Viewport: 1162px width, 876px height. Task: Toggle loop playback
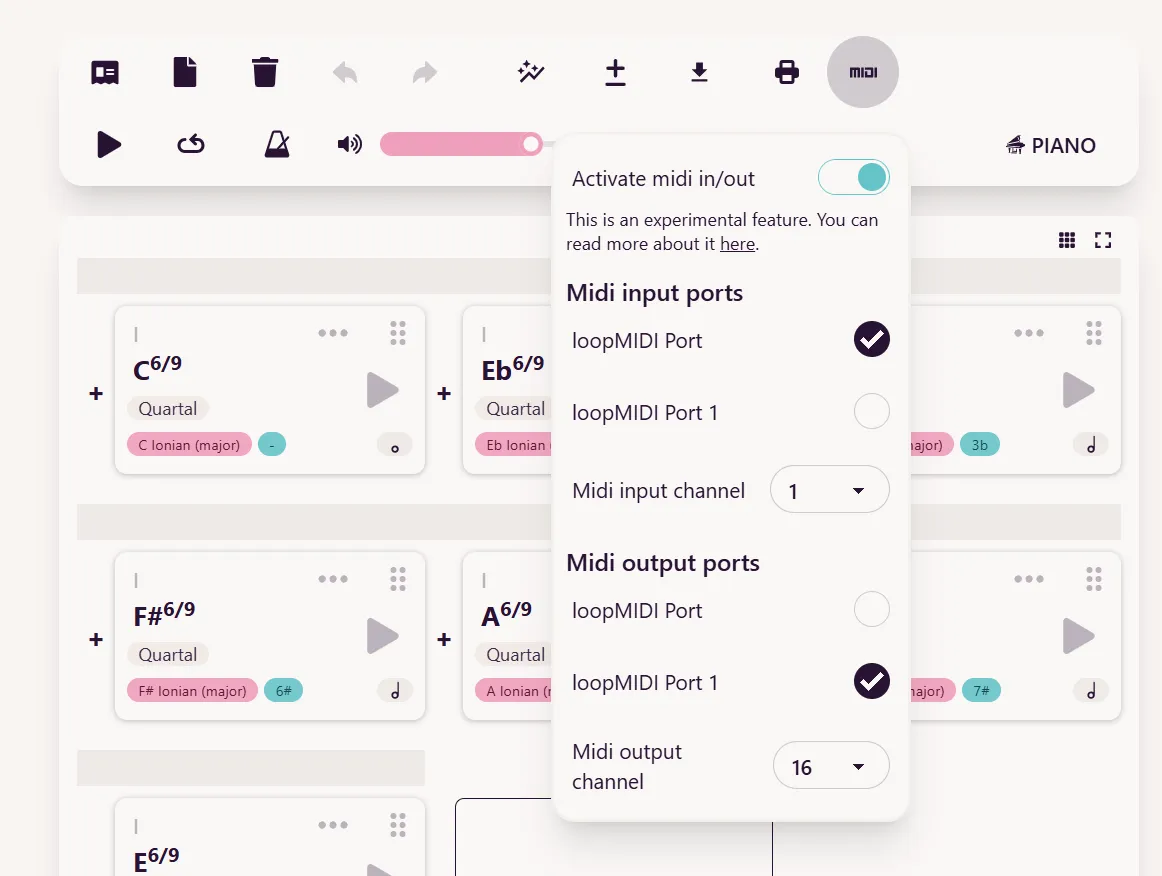(190, 144)
